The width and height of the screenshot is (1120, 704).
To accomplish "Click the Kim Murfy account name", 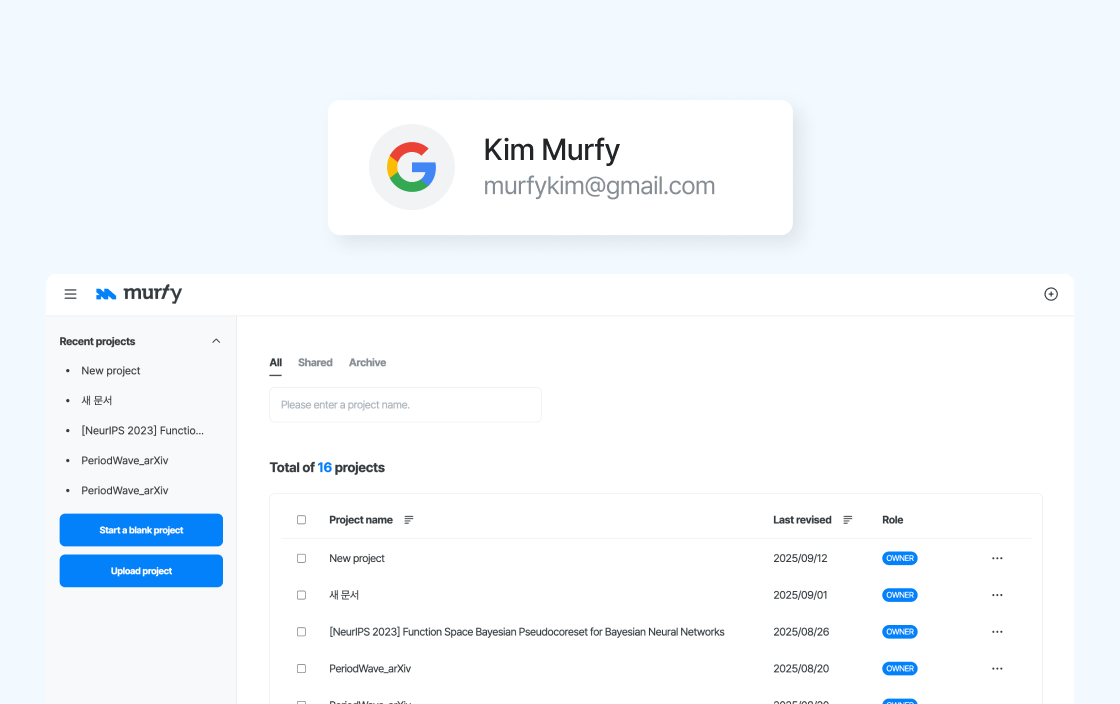I will [551, 150].
